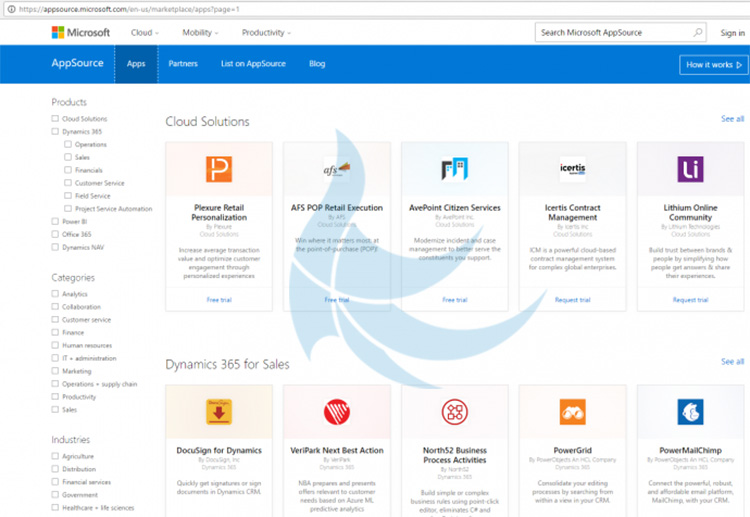Open the DocuSign for Dynamics icon
This screenshot has height=517, width=750.
[x=219, y=412]
